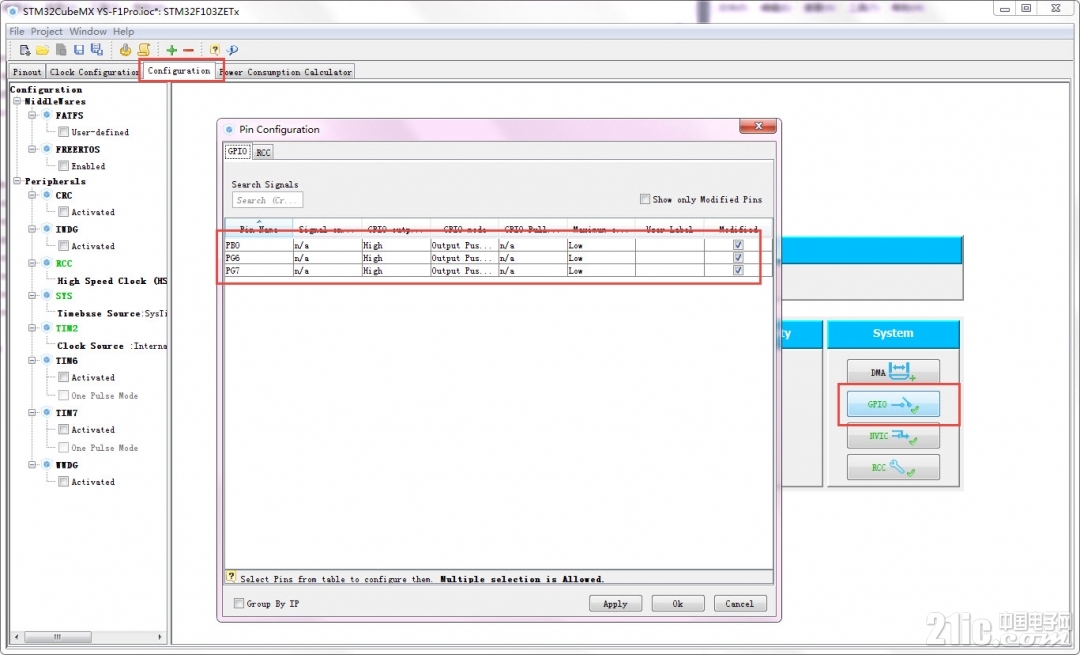Click the Generate Code gear icon
The image size is (1080, 655).
125,50
